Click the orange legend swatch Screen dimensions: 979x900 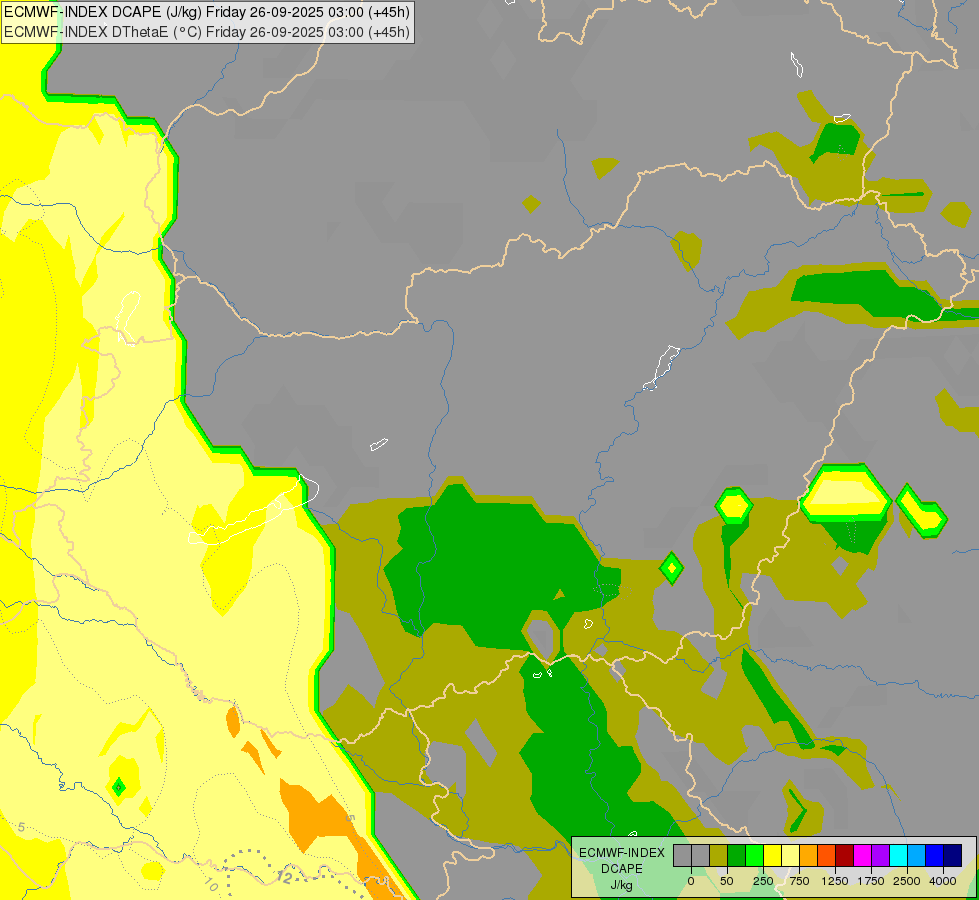(809, 855)
